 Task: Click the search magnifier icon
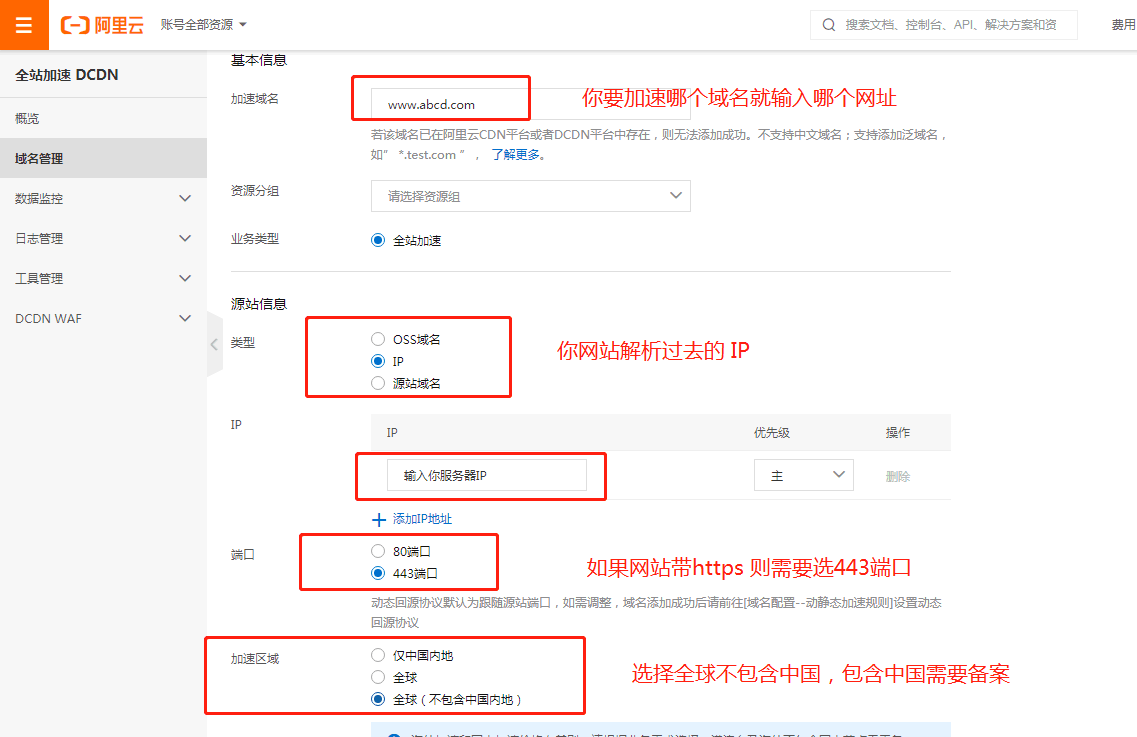coord(828,25)
